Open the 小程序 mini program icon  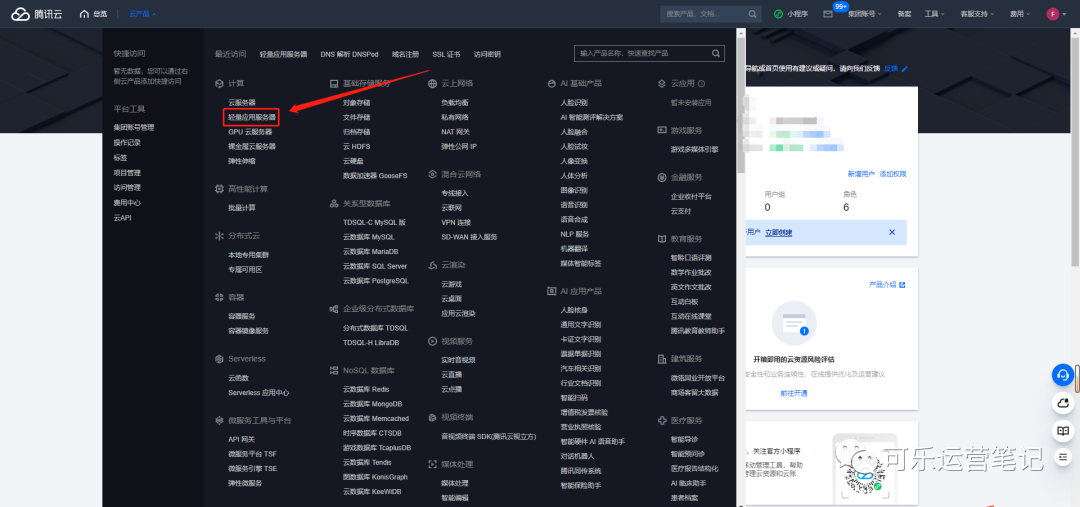778,14
